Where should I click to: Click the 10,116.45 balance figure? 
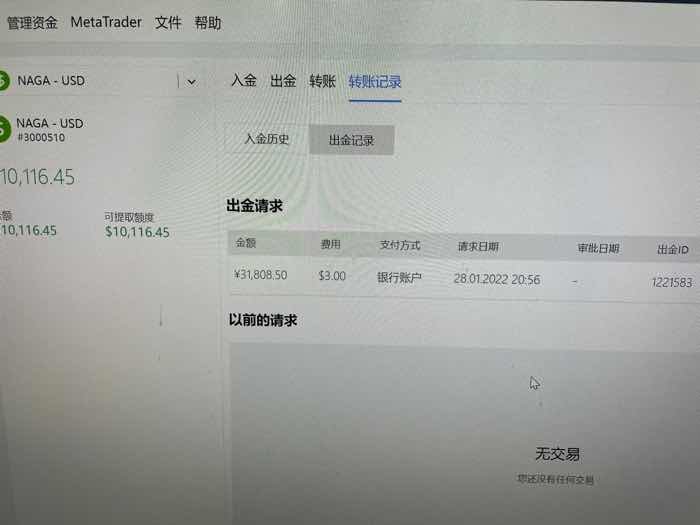pyautogui.click(x=38, y=177)
